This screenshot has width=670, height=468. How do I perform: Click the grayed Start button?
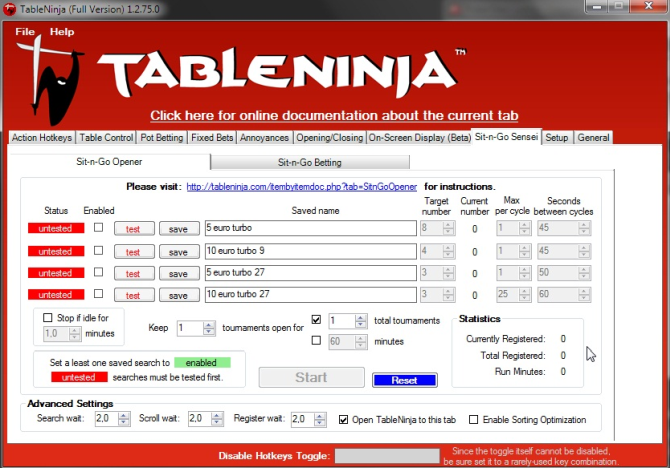pos(311,377)
